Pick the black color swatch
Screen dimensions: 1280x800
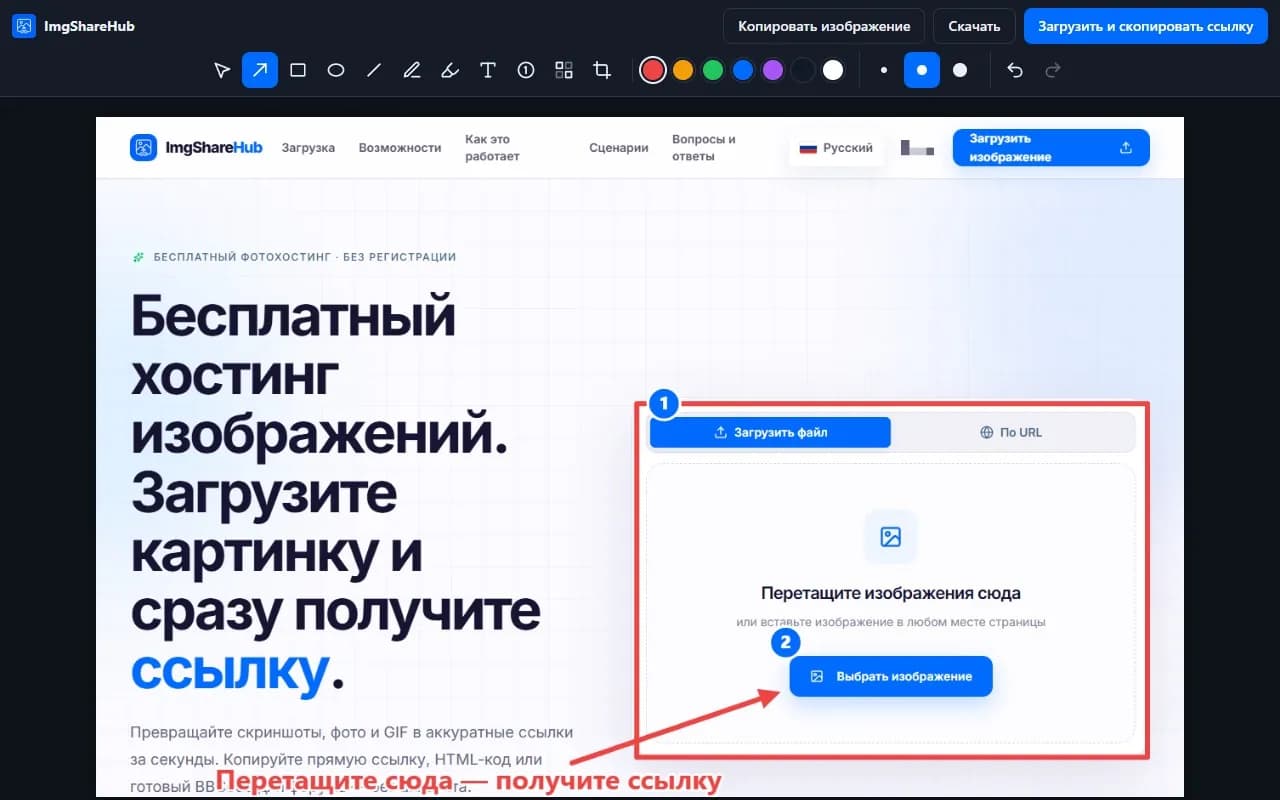pos(803,70)
